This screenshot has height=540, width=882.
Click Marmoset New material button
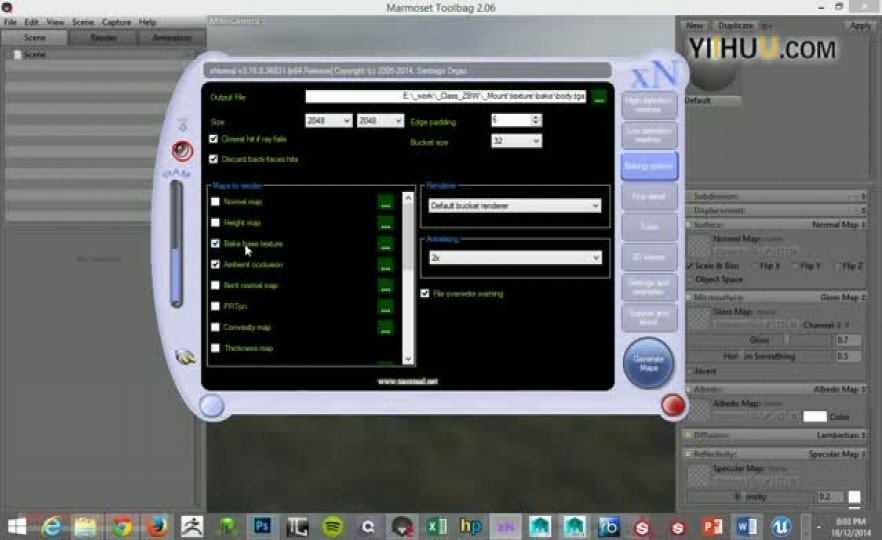[695, 26]
